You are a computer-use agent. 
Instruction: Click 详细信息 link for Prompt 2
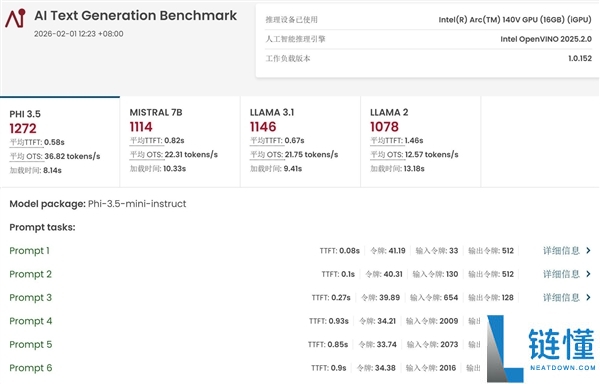(x=561, y=274)
